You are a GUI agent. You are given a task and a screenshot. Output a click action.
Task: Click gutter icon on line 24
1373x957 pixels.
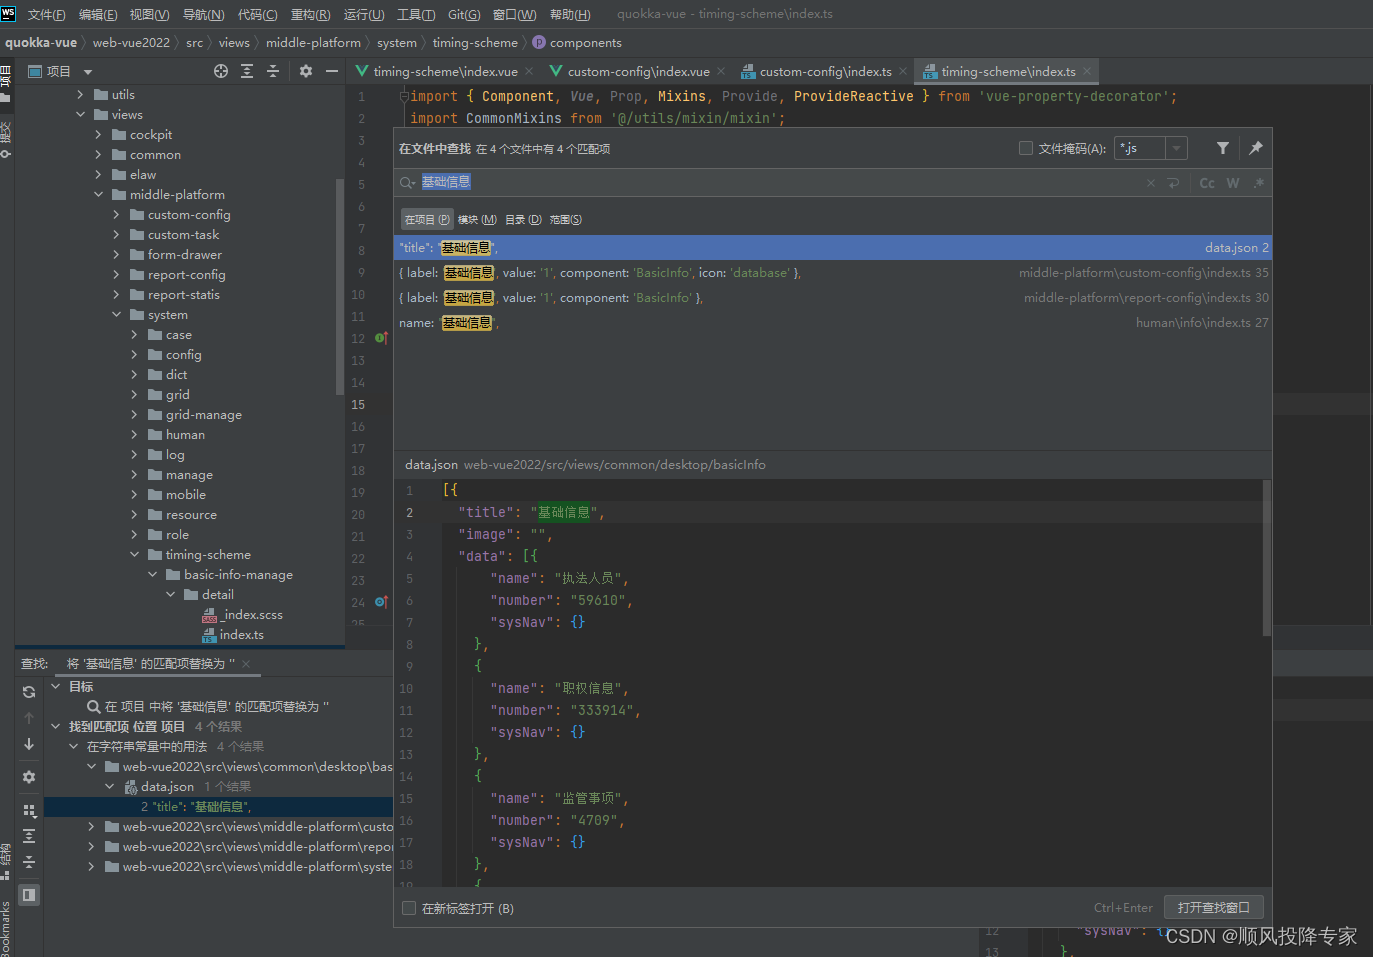point(381,602)
